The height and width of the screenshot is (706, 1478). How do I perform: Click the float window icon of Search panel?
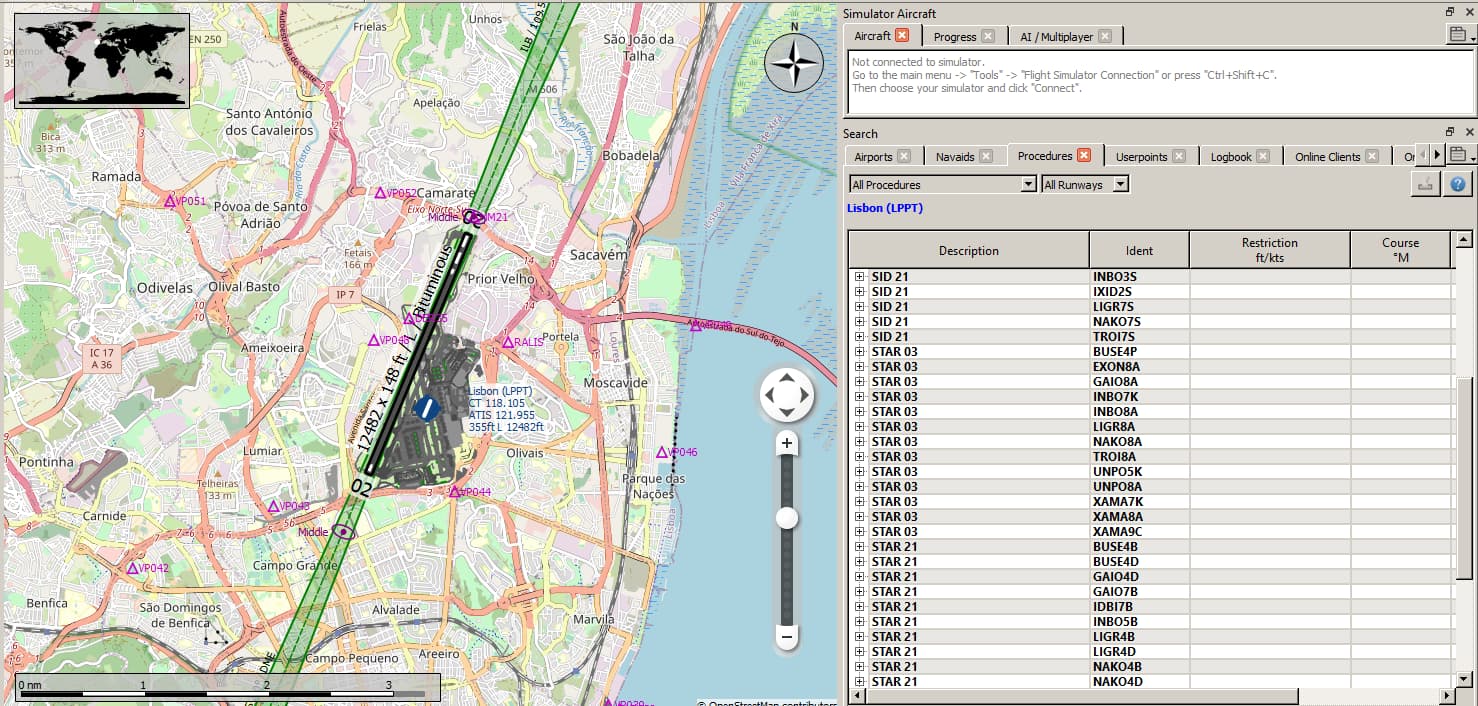coord(1449,131)
